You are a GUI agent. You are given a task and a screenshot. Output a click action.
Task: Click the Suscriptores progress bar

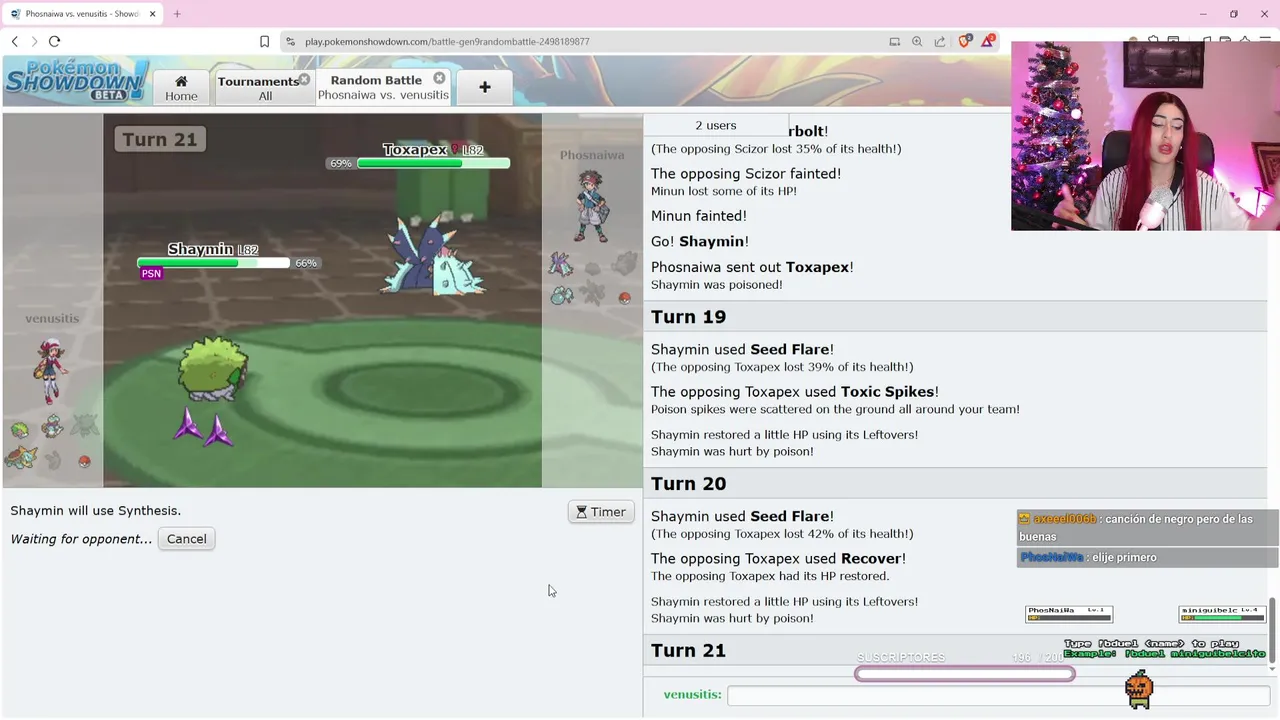[x=965, y=674]
